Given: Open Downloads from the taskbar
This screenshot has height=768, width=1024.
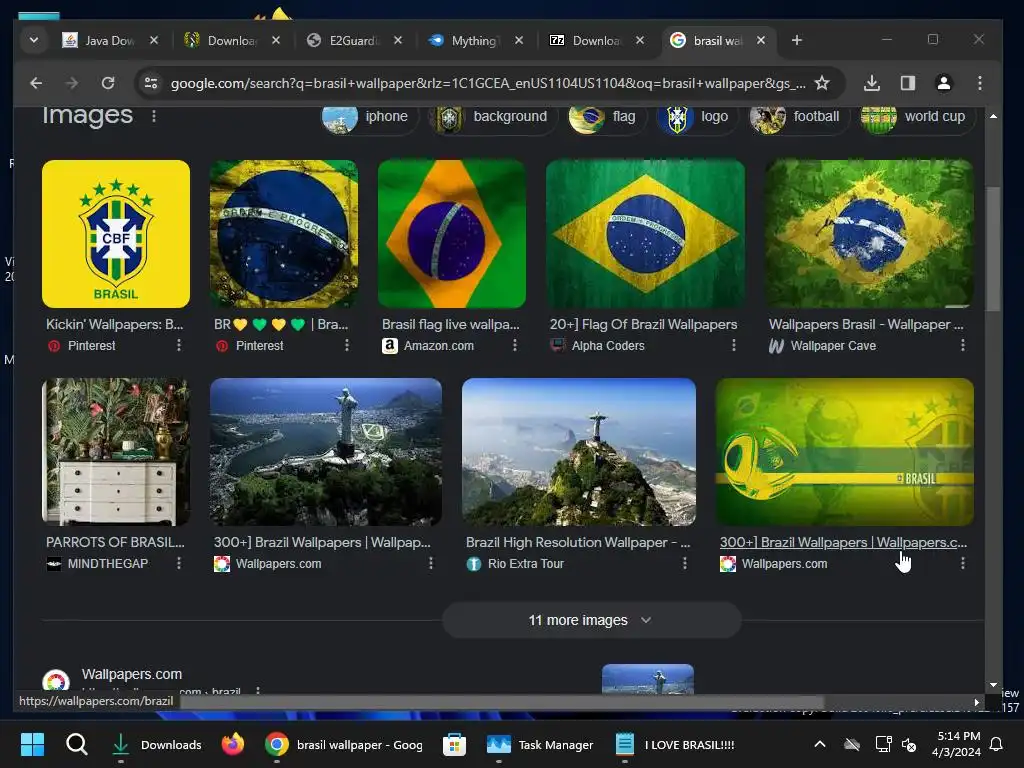Looking at the screenshot, I should pos(156,744).
